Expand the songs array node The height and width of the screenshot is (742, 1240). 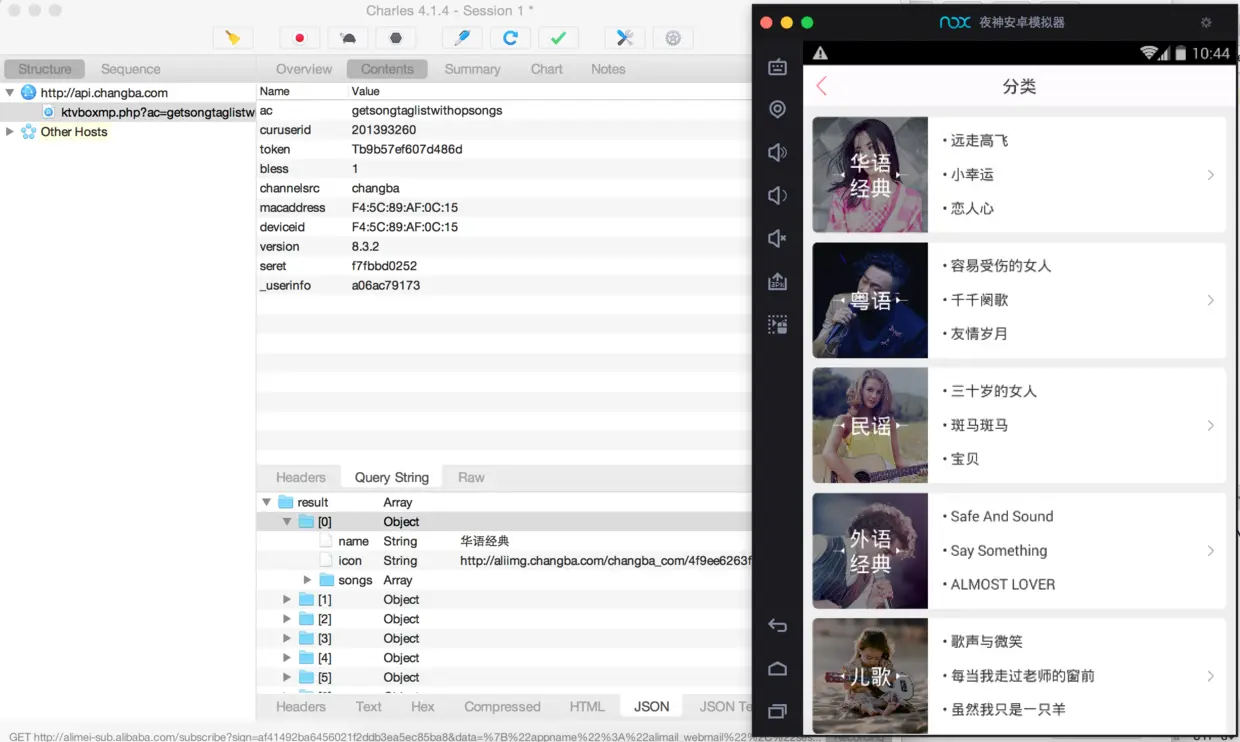(308, 579)
